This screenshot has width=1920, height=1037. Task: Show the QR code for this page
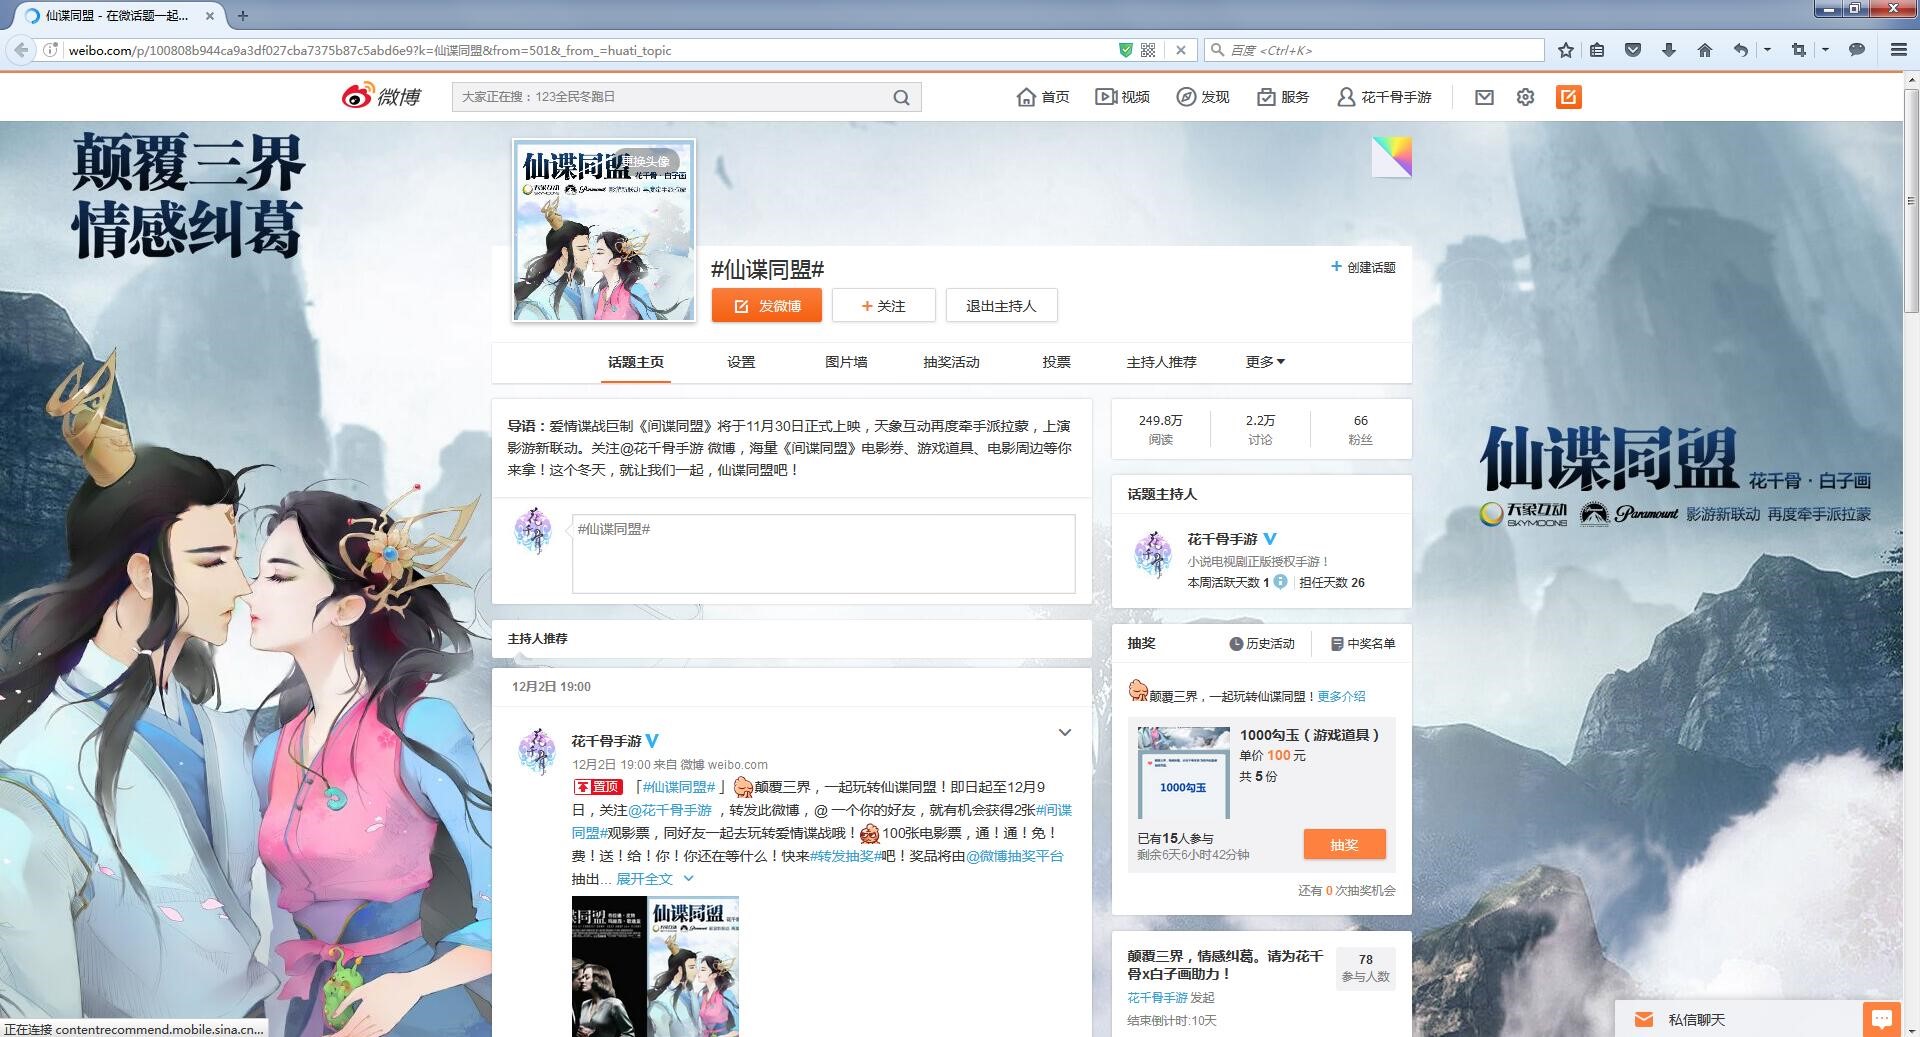coord(1148,50)
